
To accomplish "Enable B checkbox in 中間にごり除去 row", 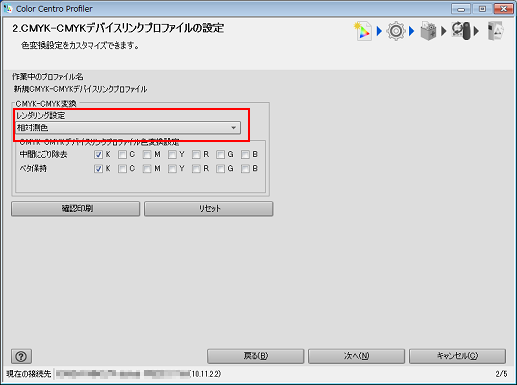I will (245, 155).
